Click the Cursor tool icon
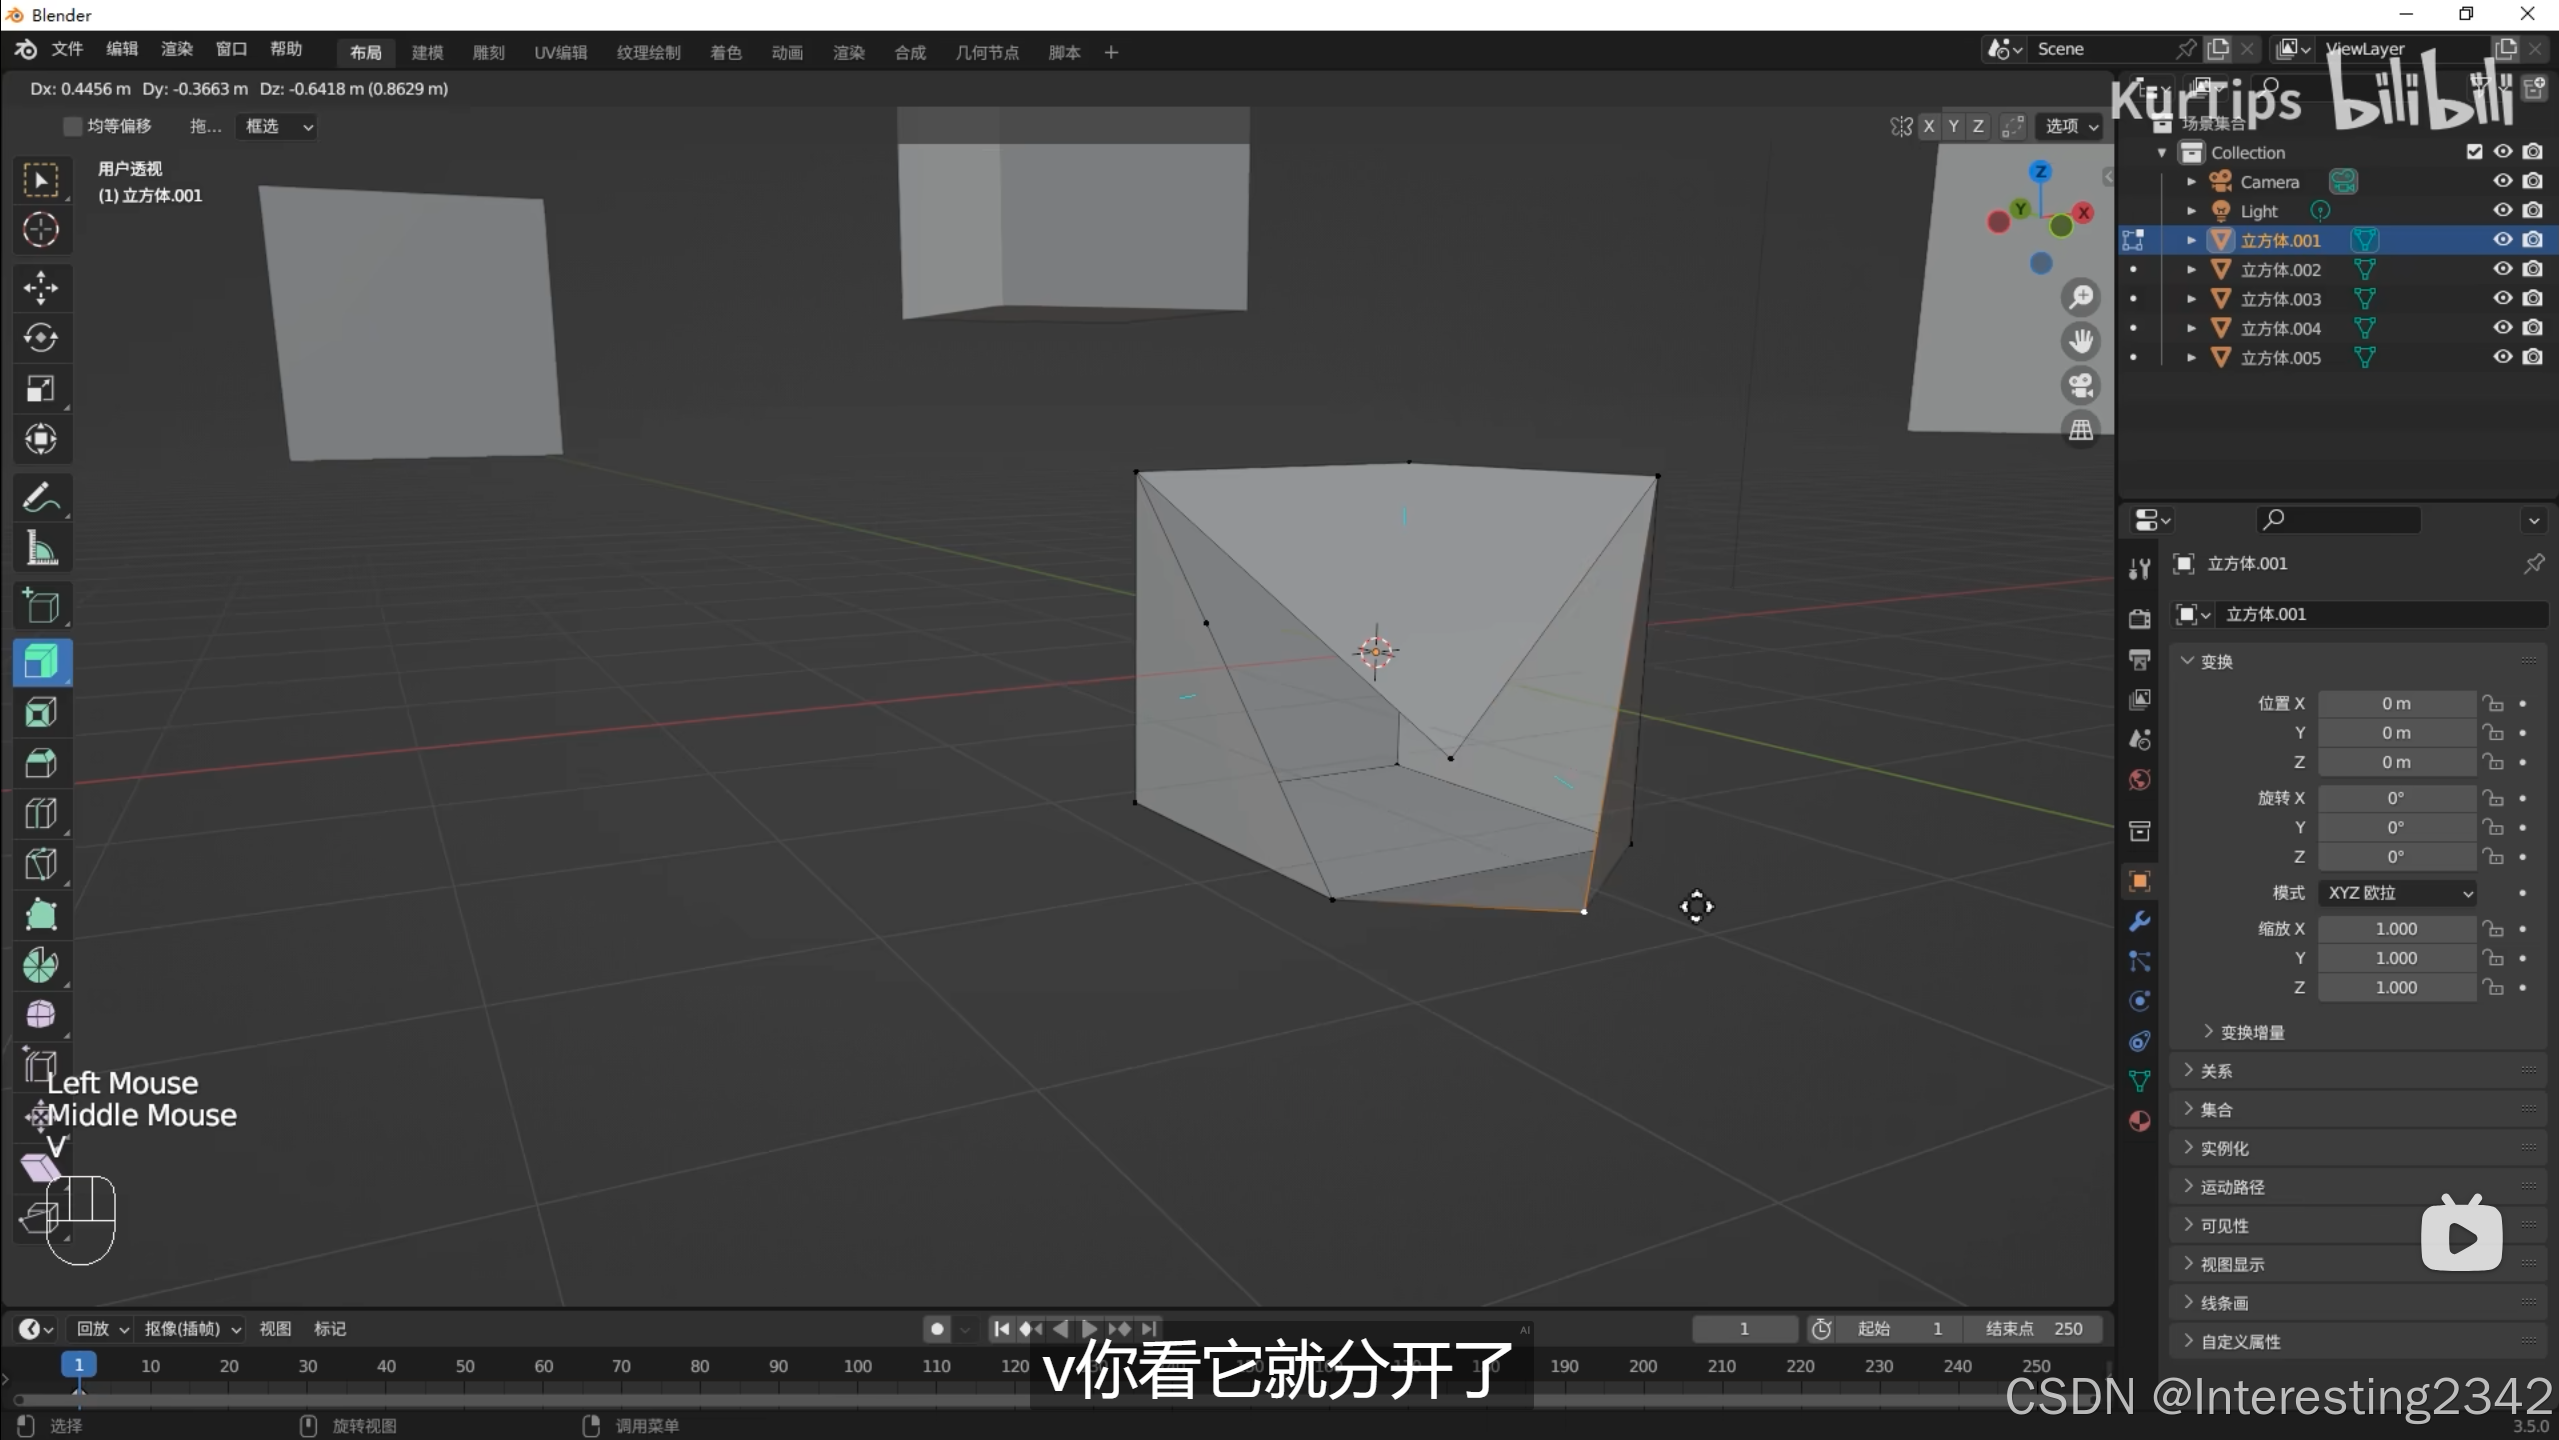 (x=41, y=230)
